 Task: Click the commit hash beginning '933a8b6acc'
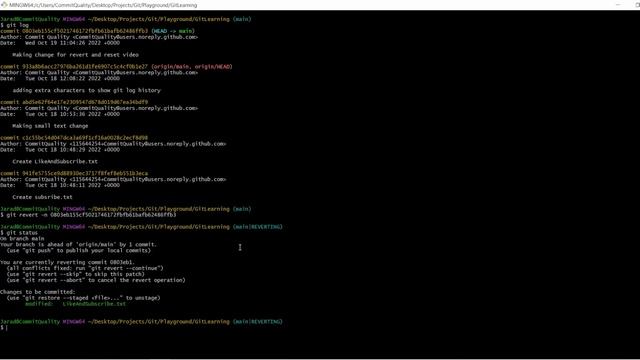tap(85, 67)
